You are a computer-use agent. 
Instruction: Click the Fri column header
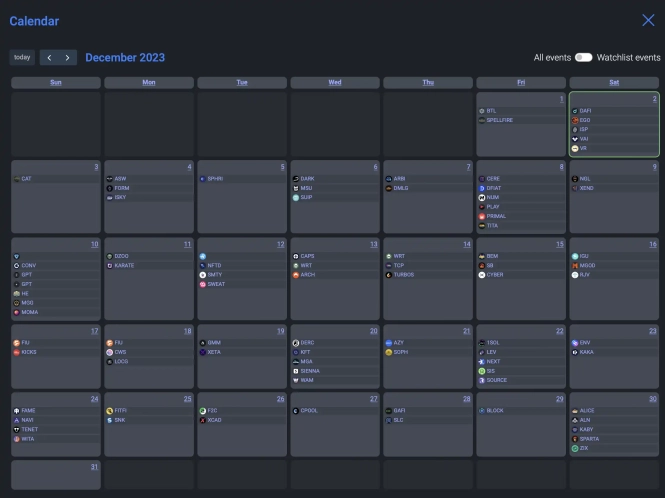pos(521,82)
